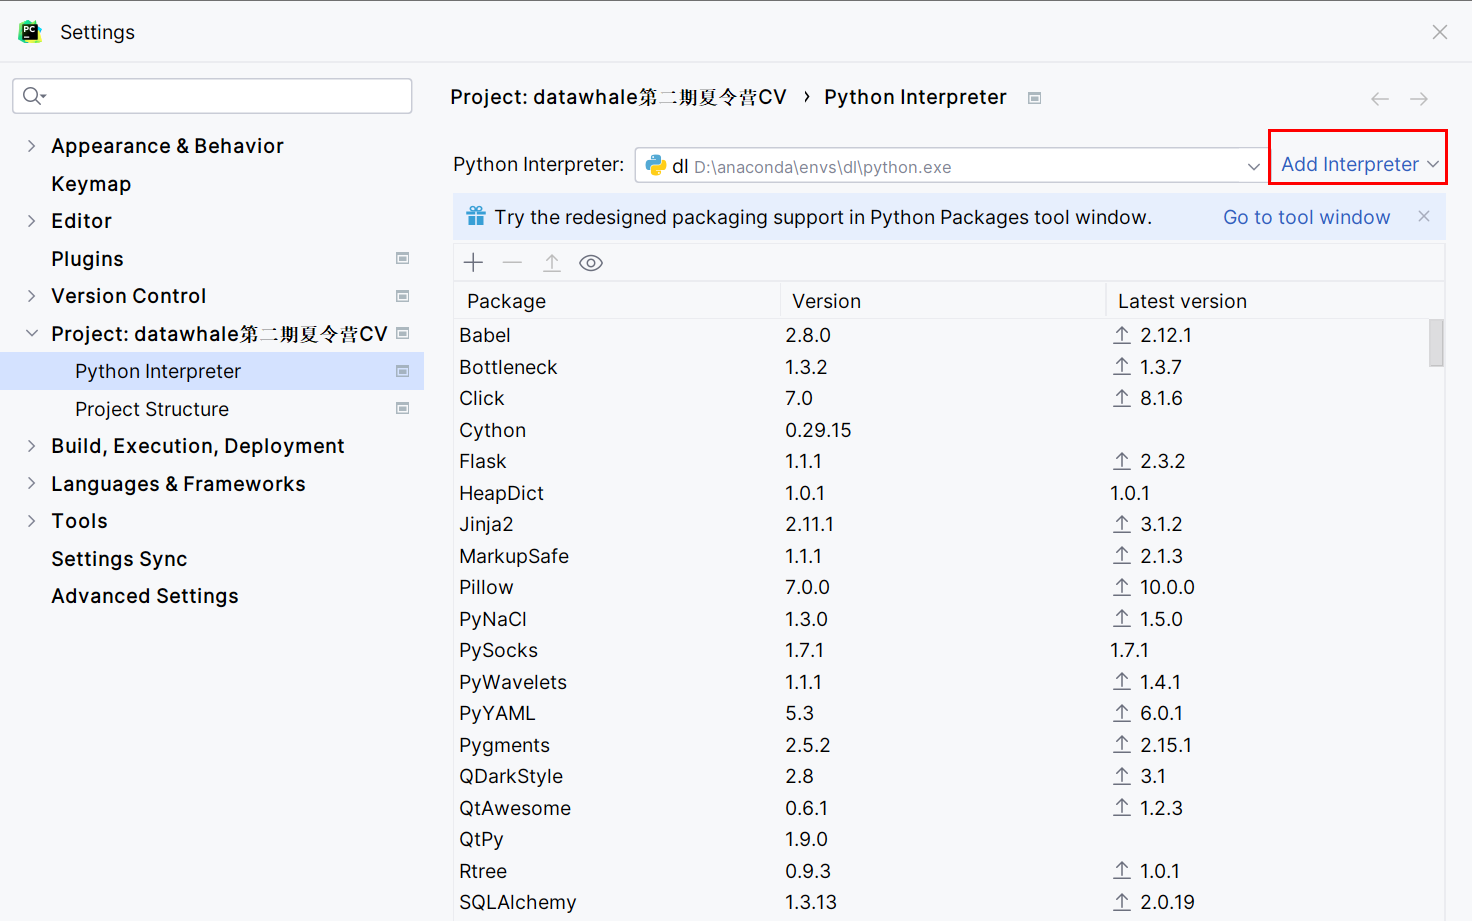Click project-level icon in Version Control row

click(x=403, y=296)
